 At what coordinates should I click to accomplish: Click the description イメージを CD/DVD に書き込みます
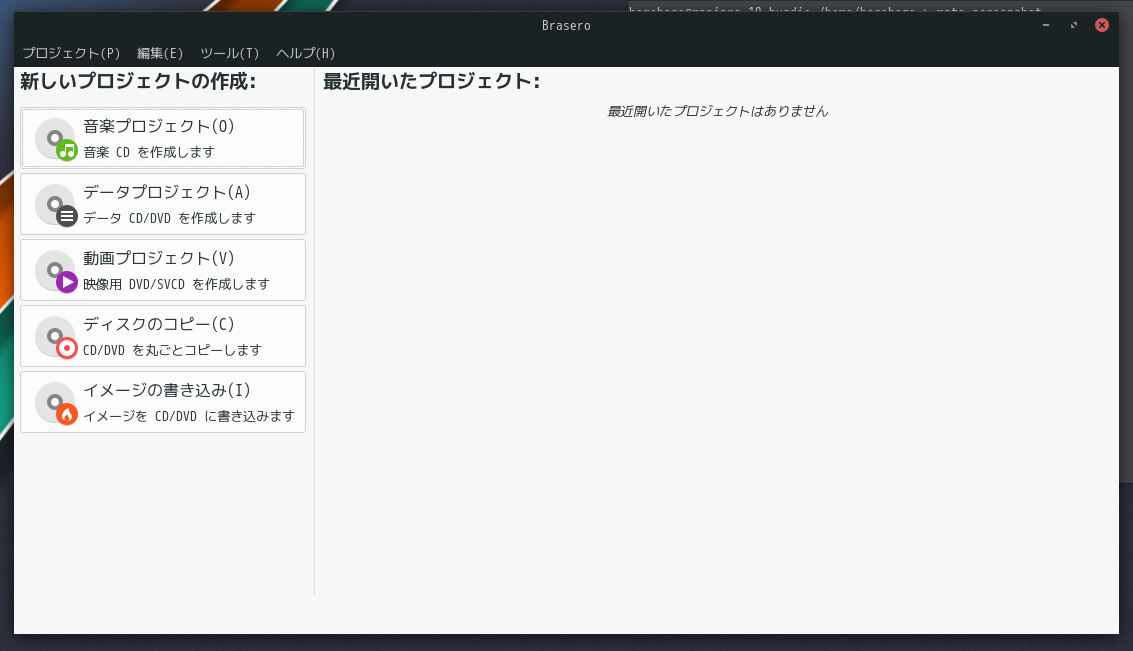pos(189,416)
